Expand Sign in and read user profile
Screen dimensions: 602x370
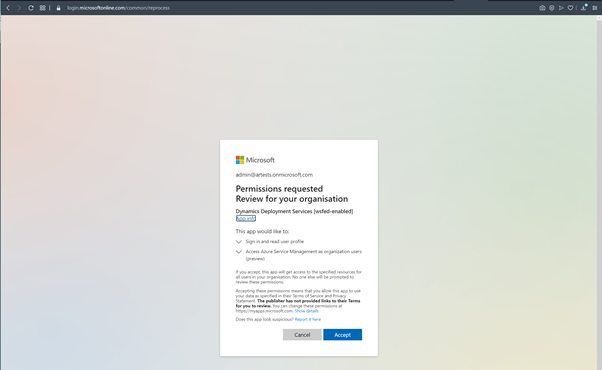[270, 241]
